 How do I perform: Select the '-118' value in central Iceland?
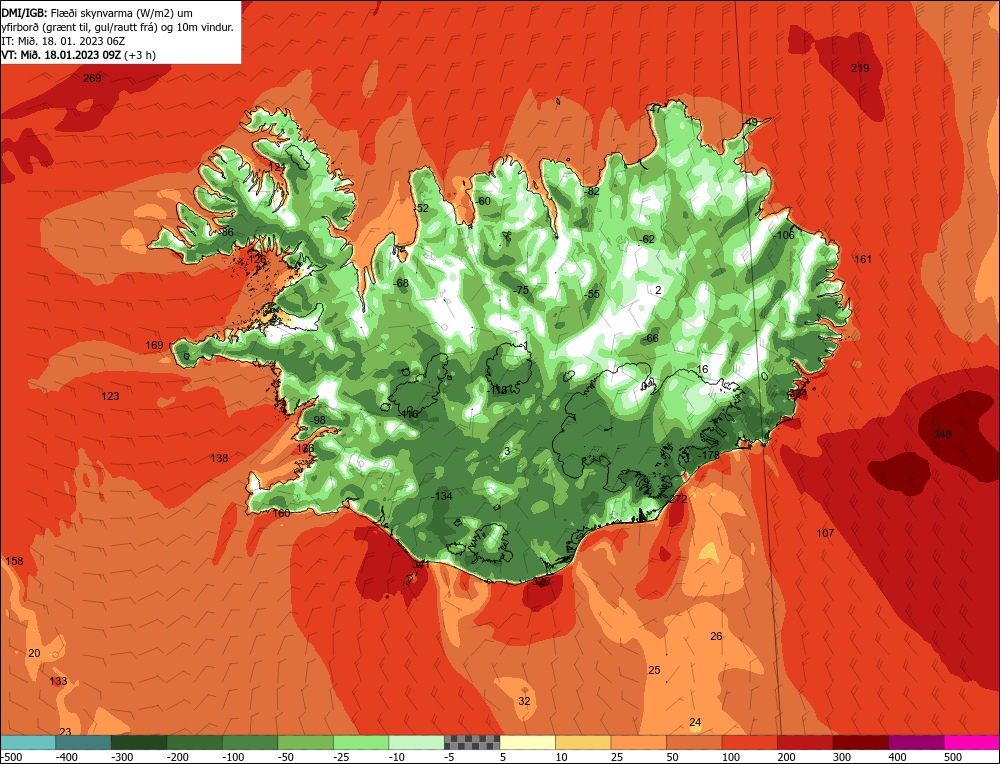(x=496, y=390)
